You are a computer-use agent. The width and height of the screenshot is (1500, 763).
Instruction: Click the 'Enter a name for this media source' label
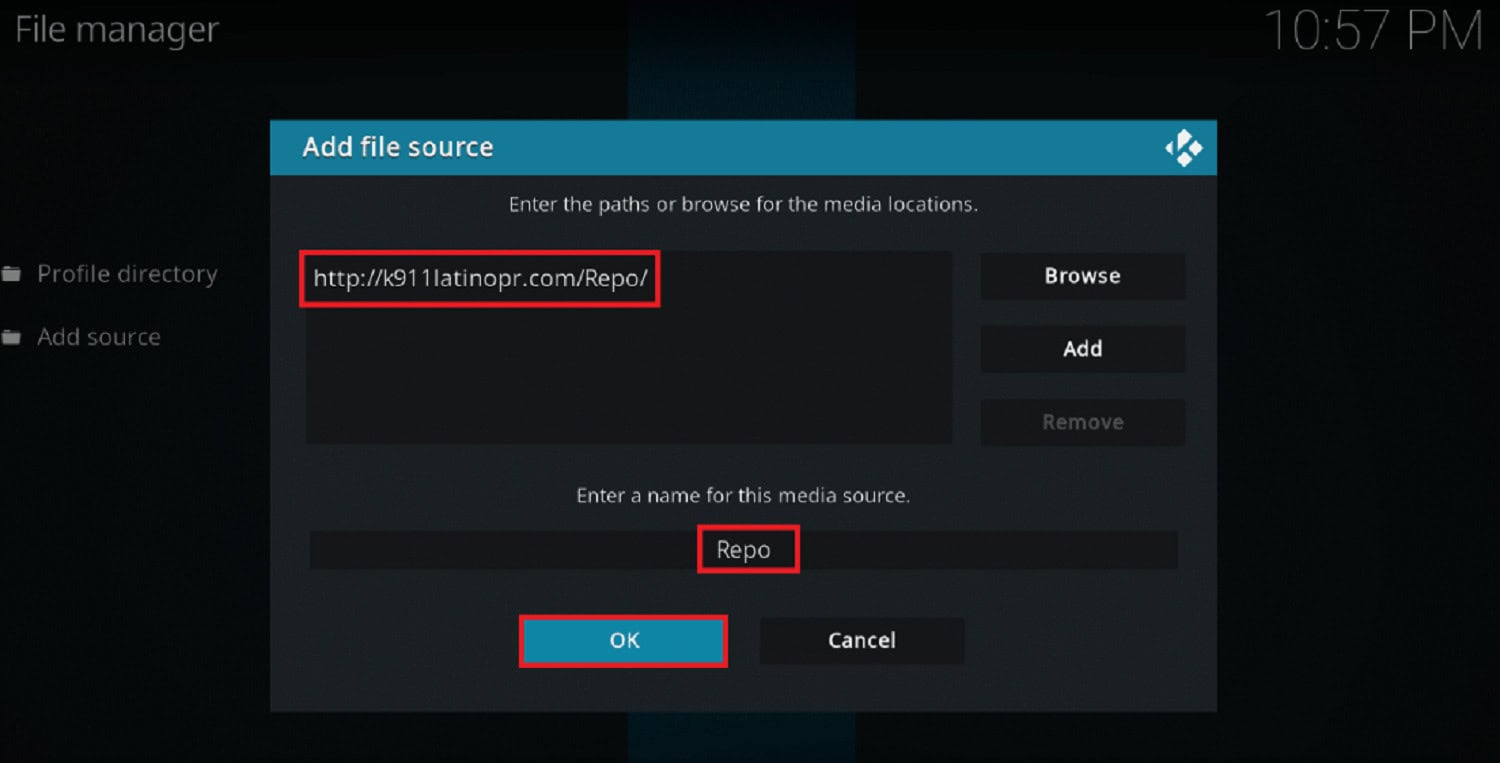[x=743, y=496]
